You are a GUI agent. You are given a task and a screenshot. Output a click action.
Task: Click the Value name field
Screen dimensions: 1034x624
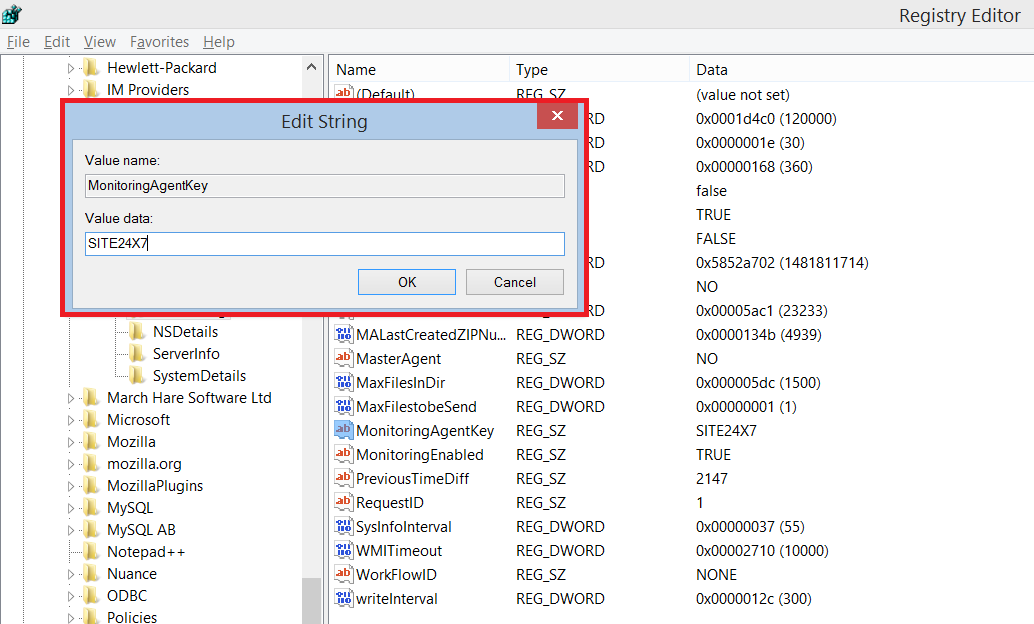(325, 185)
